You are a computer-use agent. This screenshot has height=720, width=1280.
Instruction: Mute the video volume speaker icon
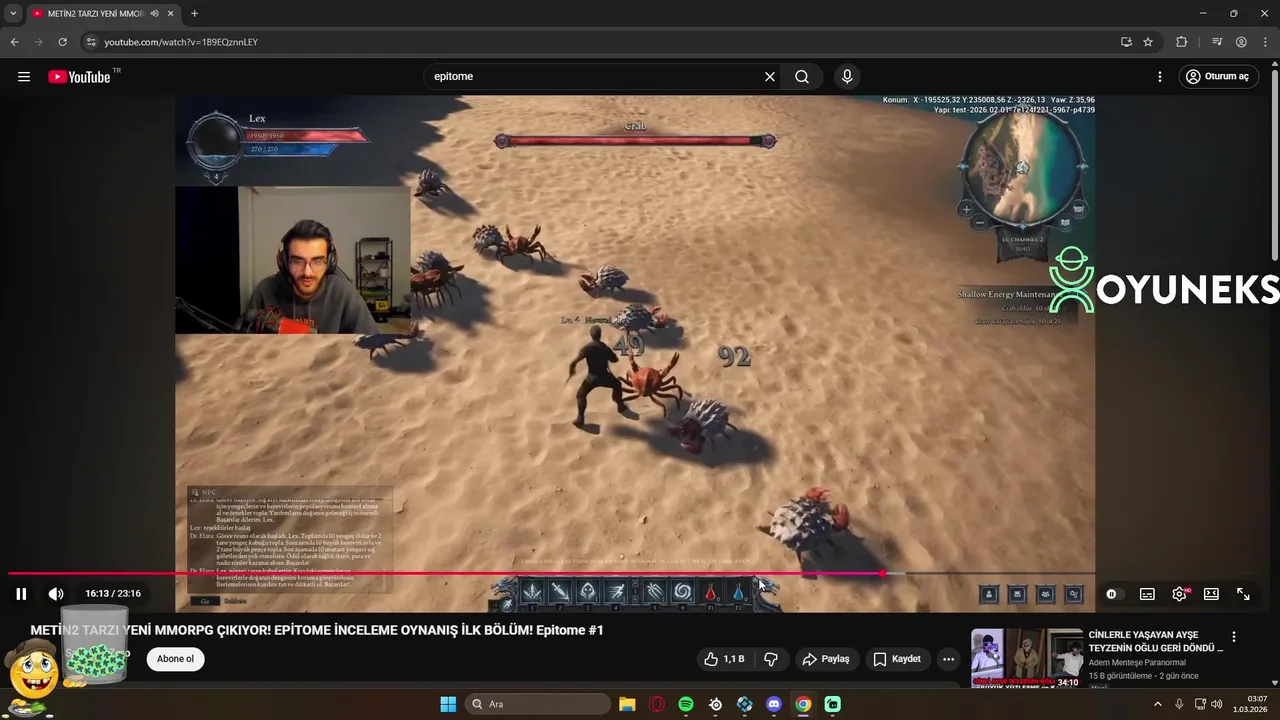click(56, 594)
